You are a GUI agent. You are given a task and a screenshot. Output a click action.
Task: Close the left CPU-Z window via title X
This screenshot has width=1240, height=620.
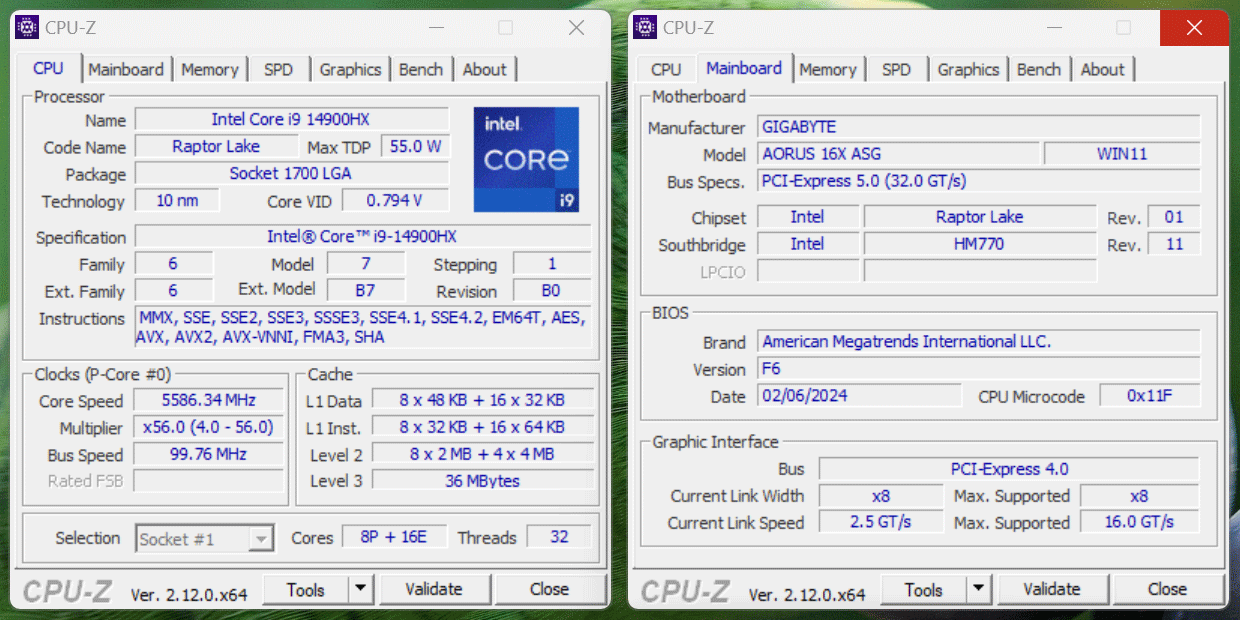(576, 28)
